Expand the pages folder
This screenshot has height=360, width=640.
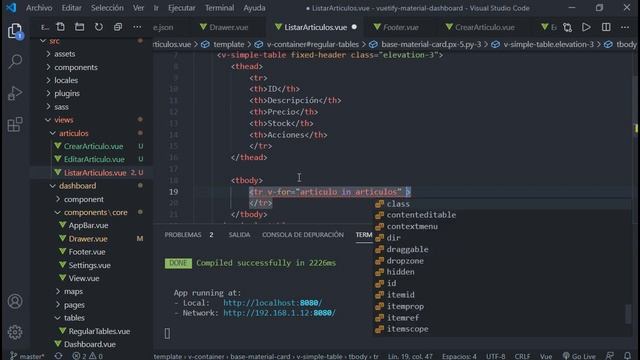coord(74,305)
